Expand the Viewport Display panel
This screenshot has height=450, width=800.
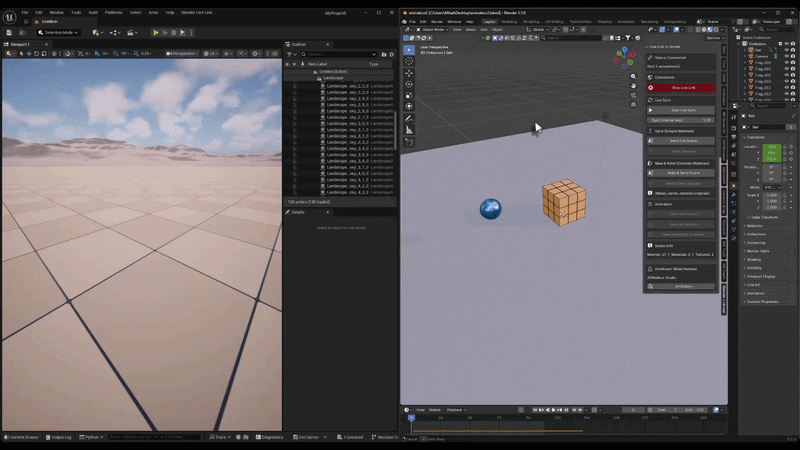tap(761, 277)
